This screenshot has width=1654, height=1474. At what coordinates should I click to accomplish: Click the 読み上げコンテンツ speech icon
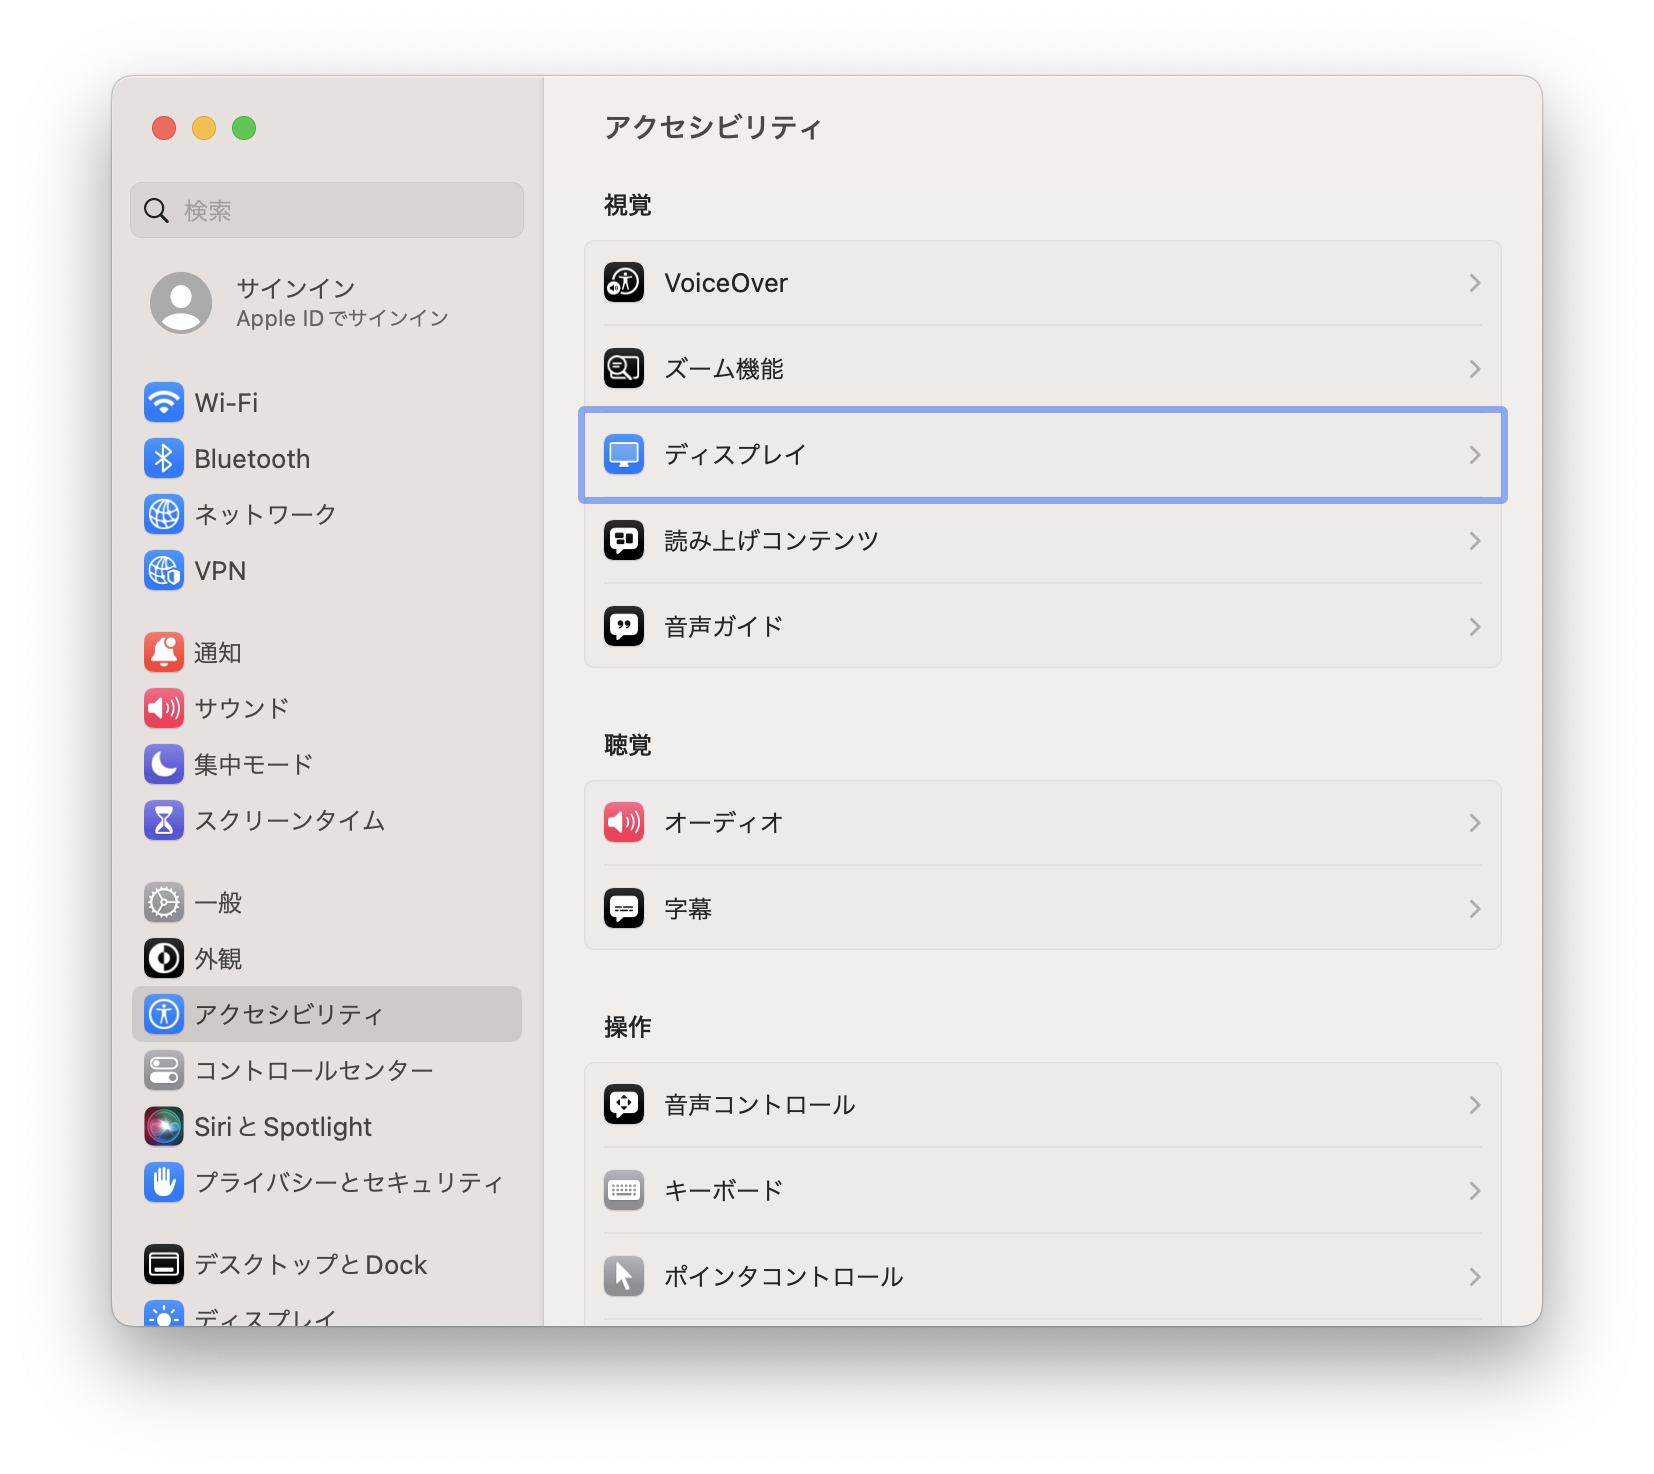pyautogui.click(x=624, y=541)
